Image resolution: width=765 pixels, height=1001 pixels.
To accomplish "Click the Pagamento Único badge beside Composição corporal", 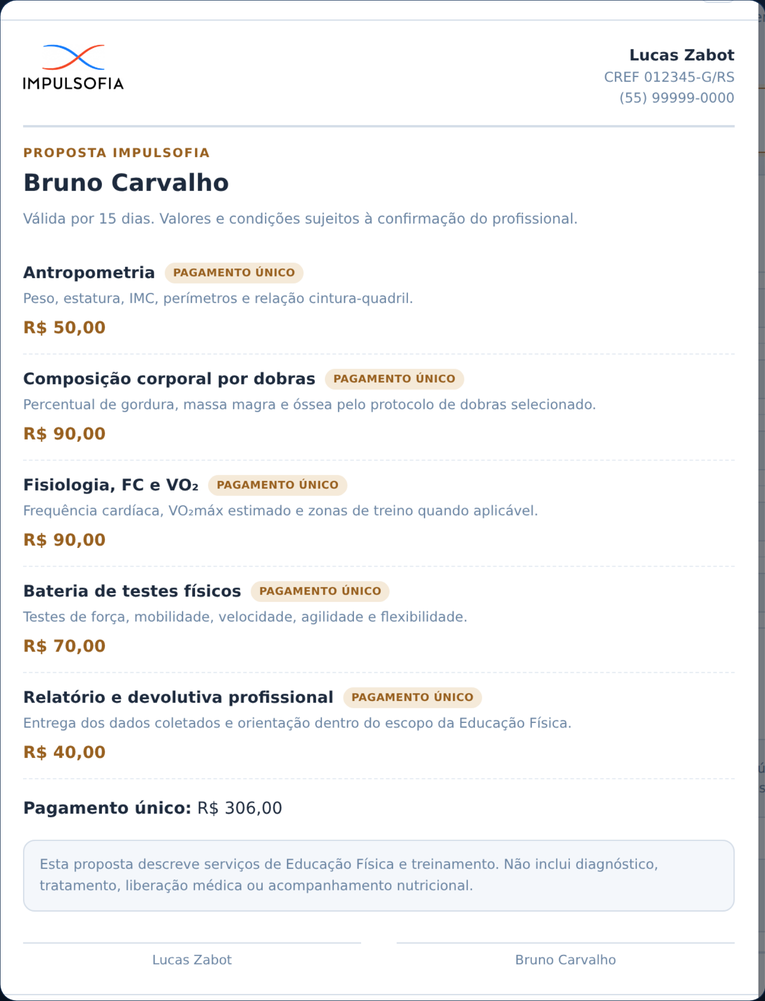I will (x=394, y=379).
